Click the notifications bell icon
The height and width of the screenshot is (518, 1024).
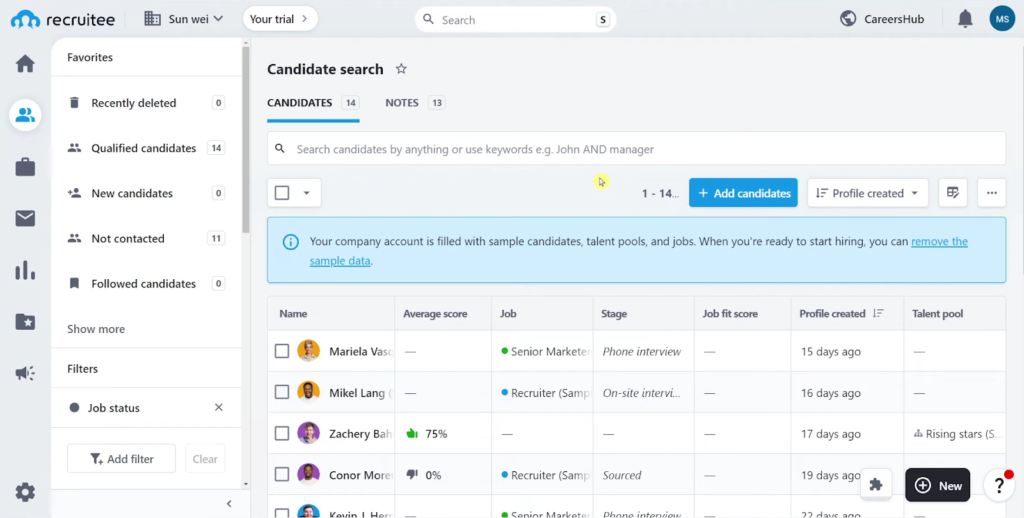click(965, 19)
